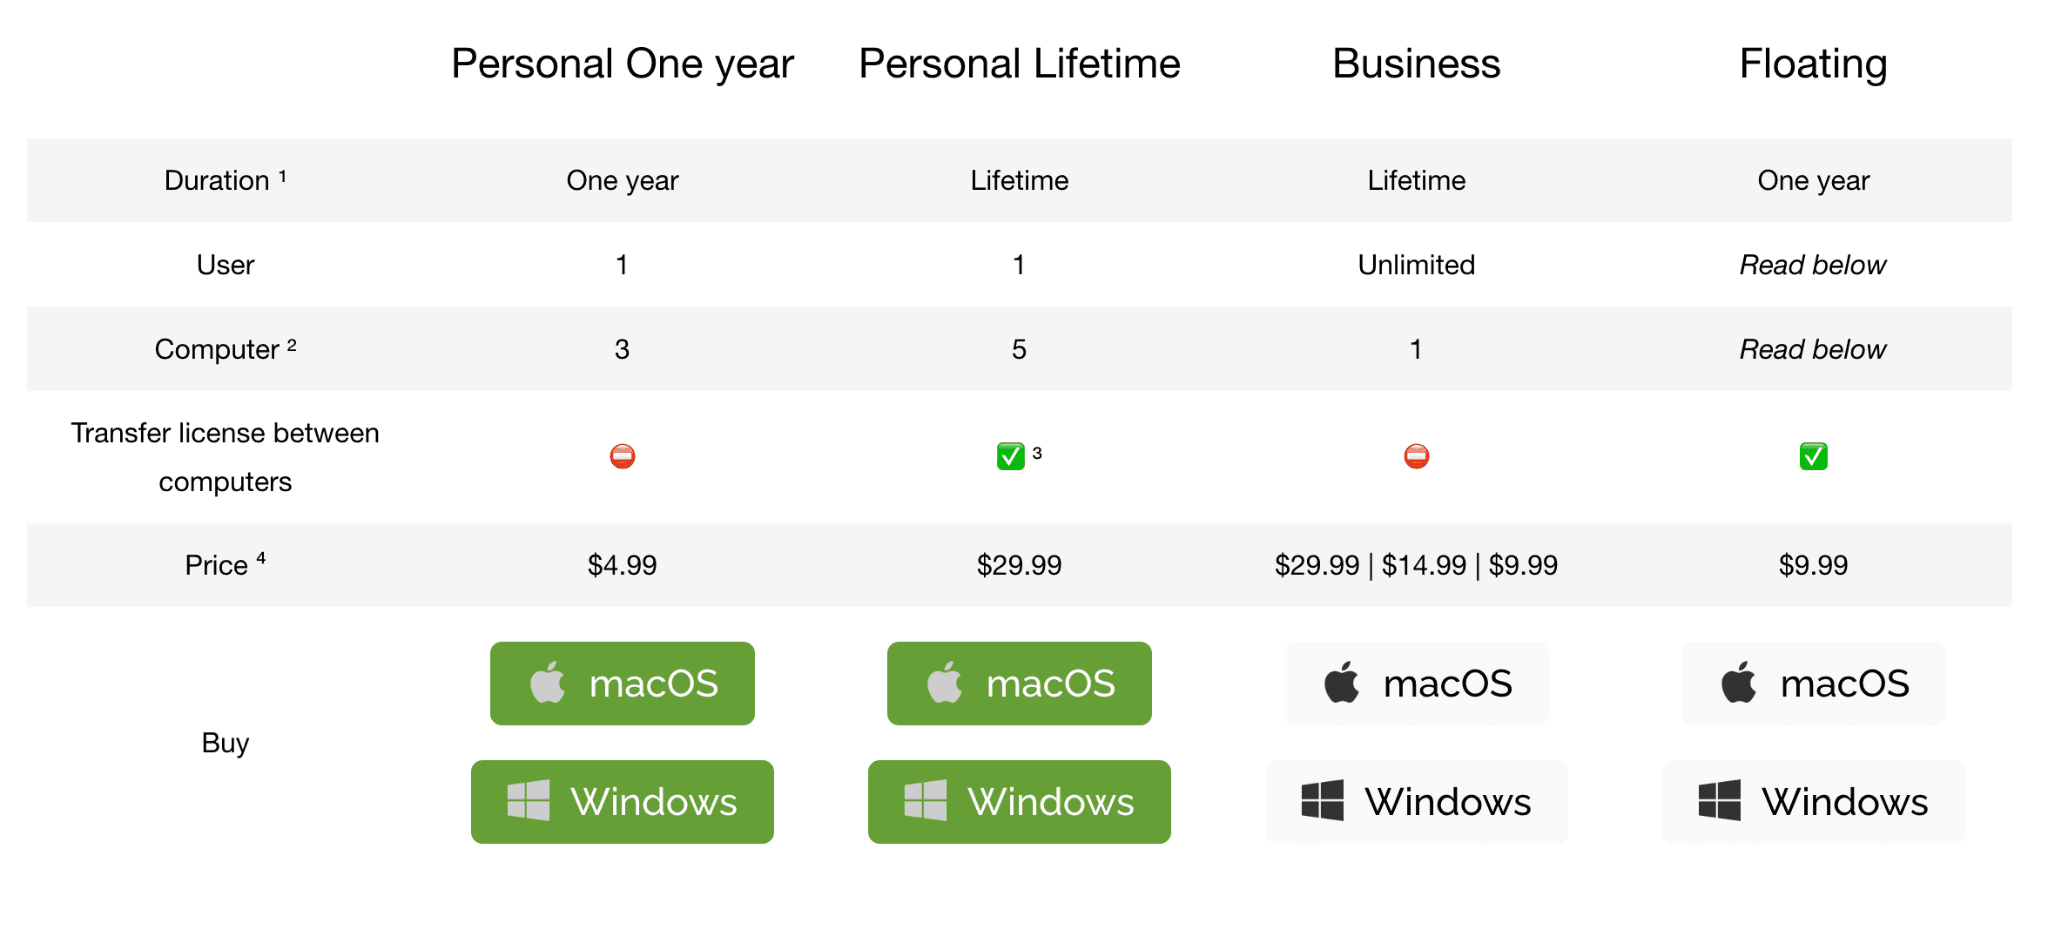Click the no-entry icon in Business transfer row
This screenshot has height=935, width=2048.
1416,456
